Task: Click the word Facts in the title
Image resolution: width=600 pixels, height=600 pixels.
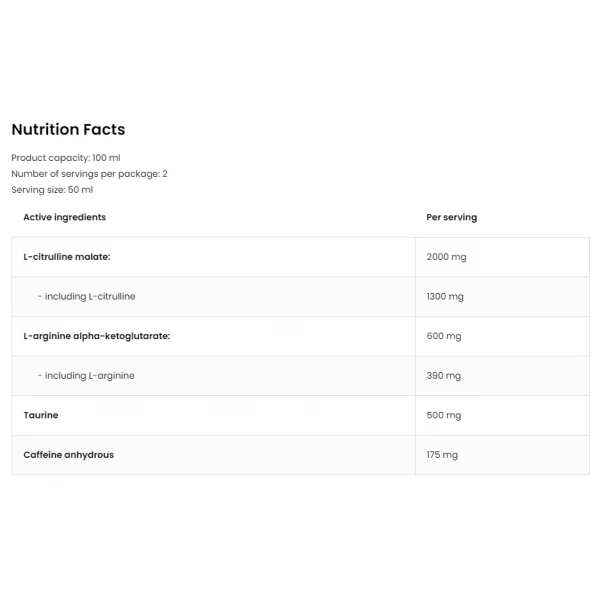Action: coord(104,129)
